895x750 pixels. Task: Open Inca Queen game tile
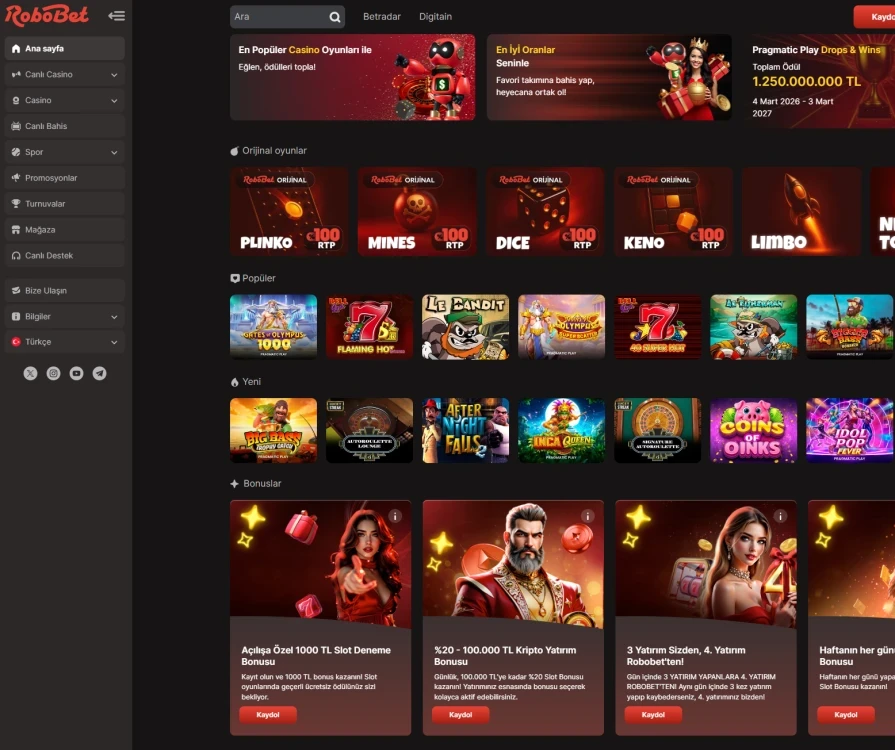(x=562, y=430)
